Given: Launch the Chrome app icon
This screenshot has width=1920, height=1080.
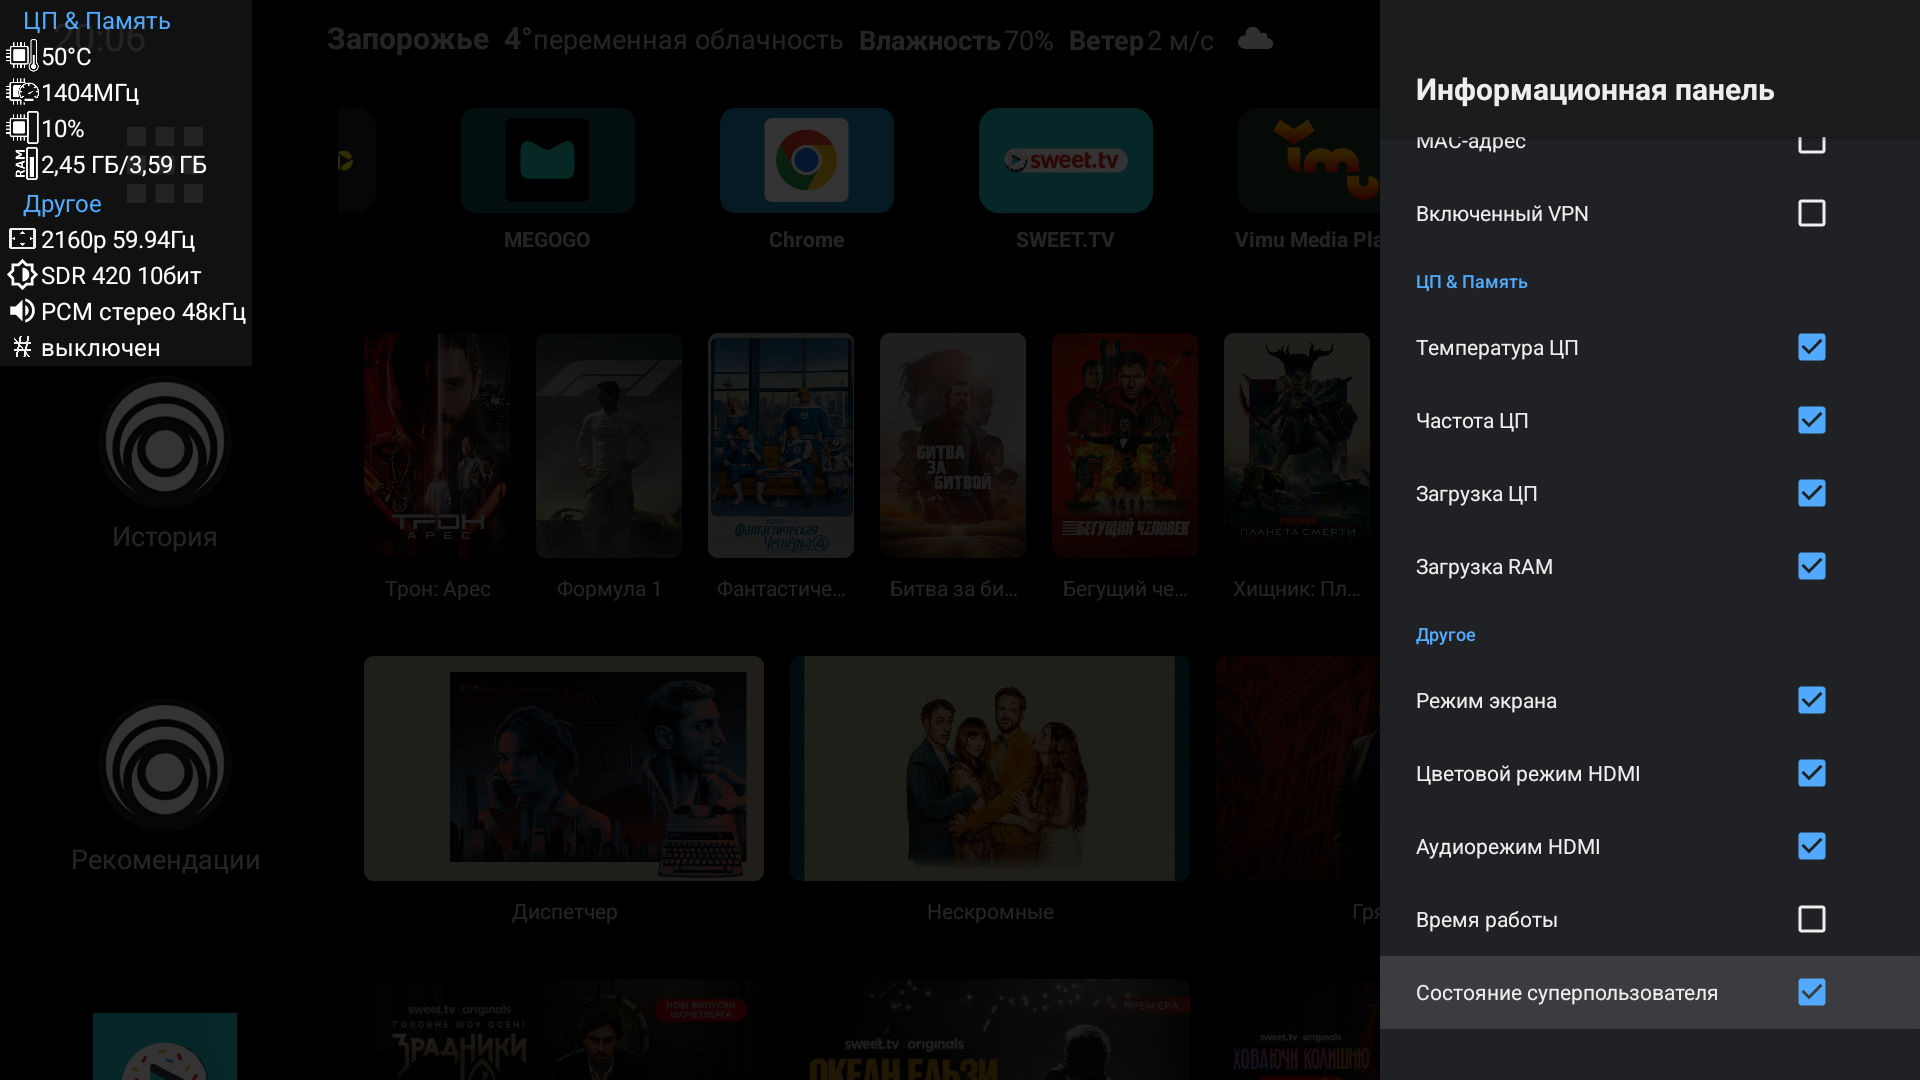Looking at the screenshot, I should 806,161.
